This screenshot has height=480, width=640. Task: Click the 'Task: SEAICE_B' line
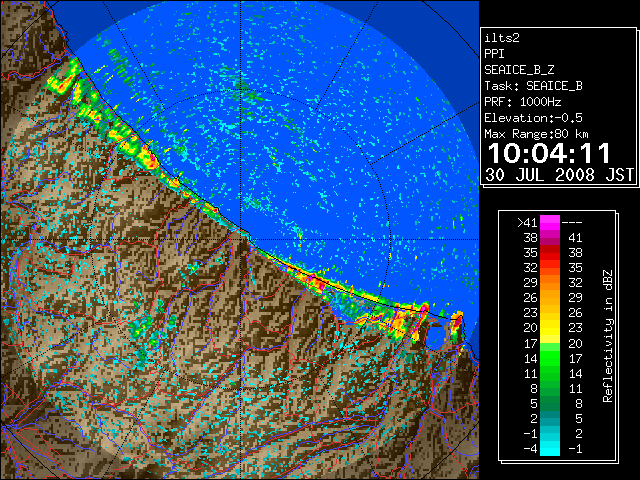click(x=533, y=86)
